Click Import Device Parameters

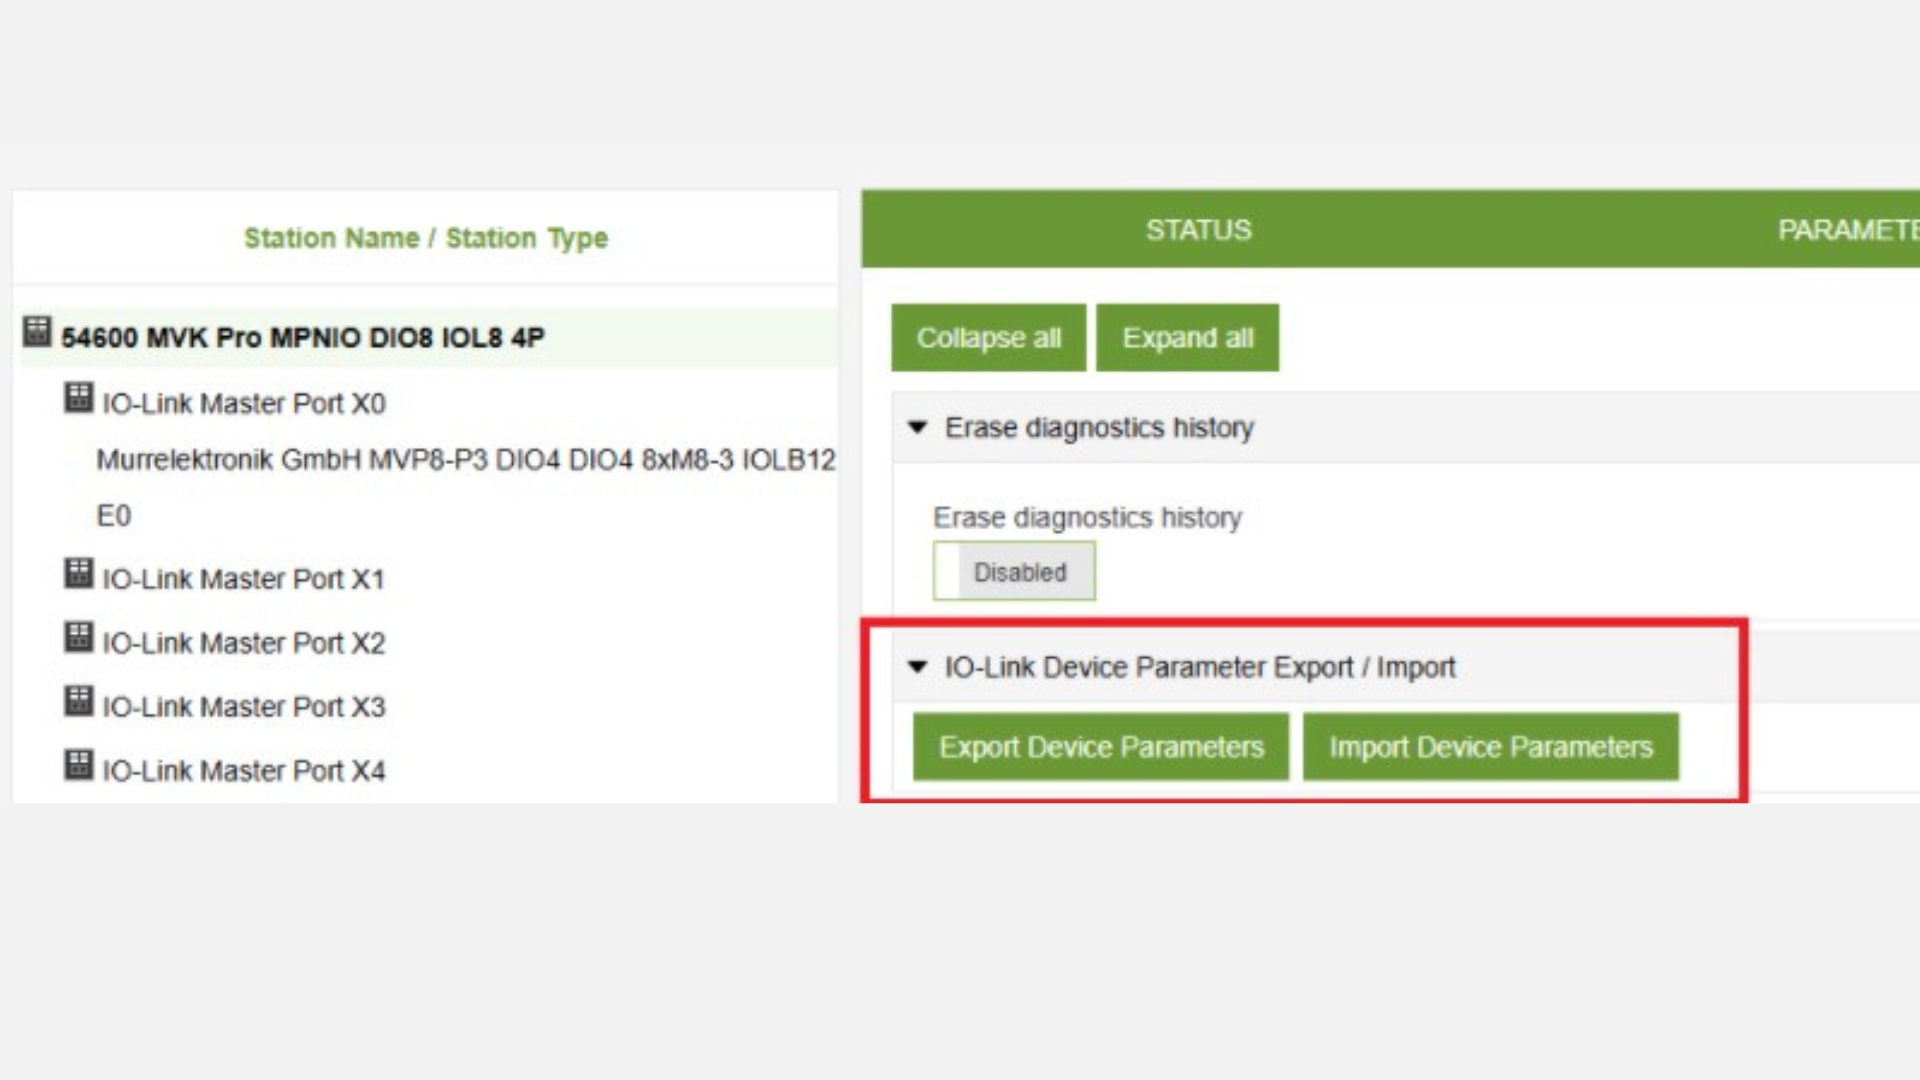coord(1490,747)
